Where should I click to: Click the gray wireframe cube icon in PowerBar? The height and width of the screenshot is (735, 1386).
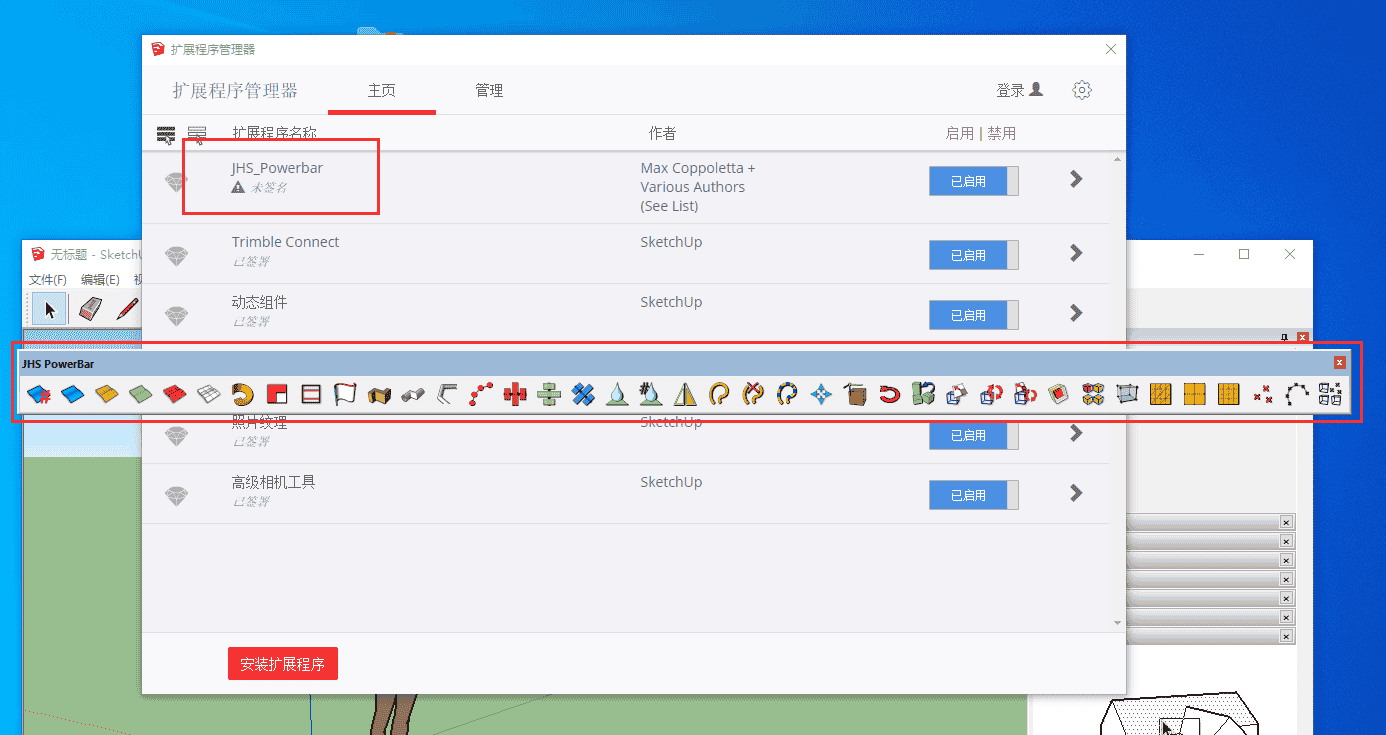(1127, 394)
